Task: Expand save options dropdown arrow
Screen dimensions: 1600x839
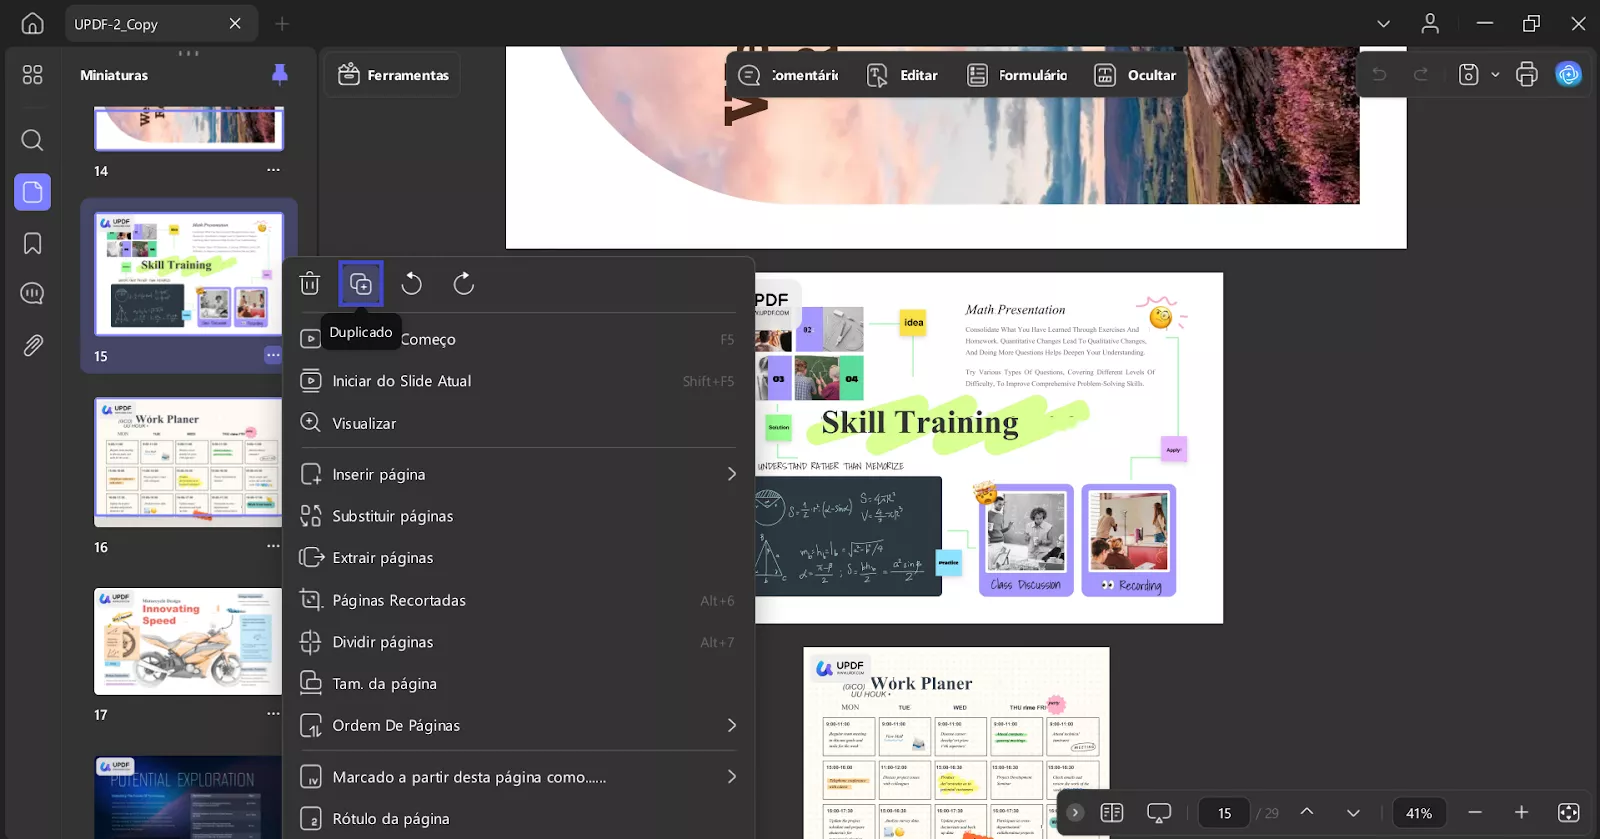Action: 1495,75
